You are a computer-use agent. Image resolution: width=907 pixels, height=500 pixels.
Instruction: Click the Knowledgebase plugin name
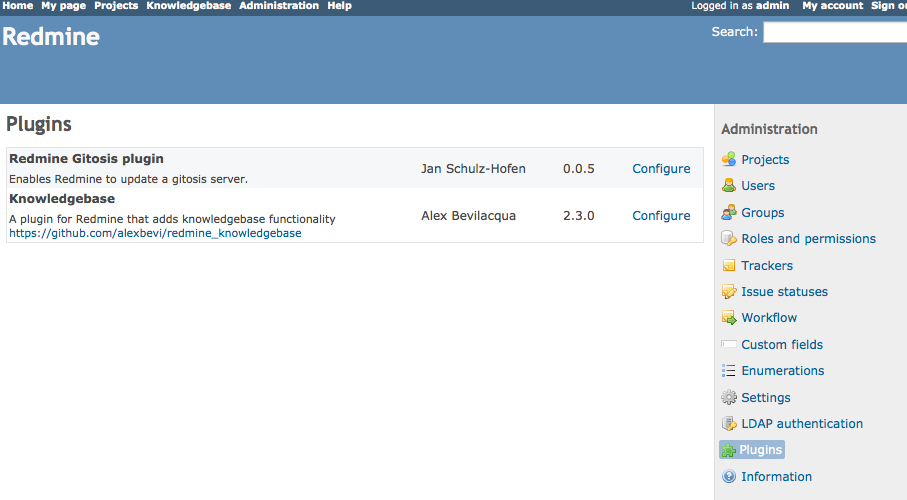point(62,198)
